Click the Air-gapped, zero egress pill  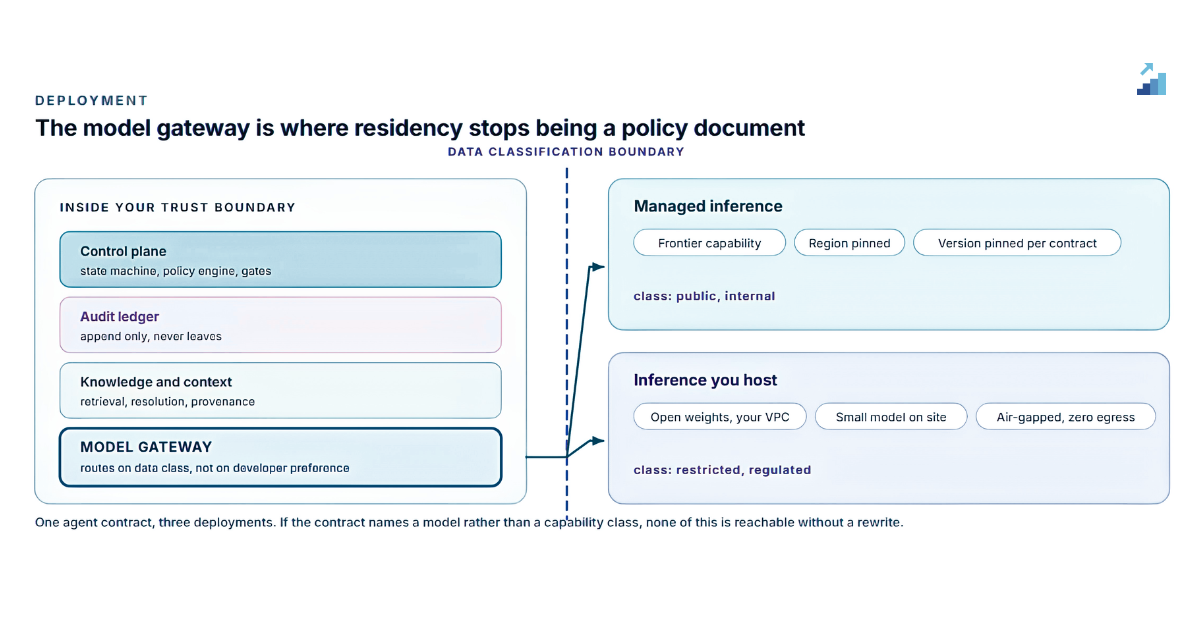coord(1066,417)
